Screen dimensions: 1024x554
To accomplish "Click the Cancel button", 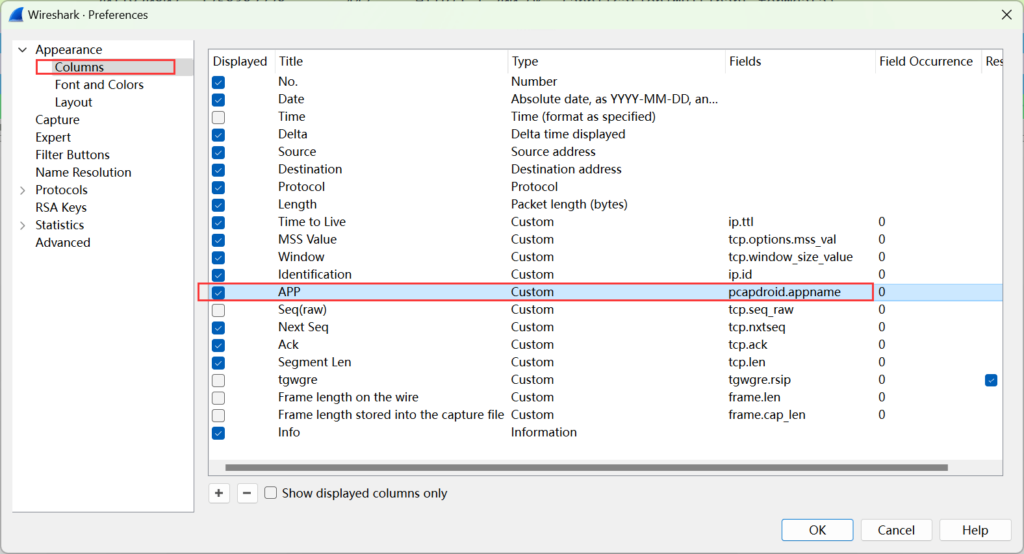I will [895, 530].
